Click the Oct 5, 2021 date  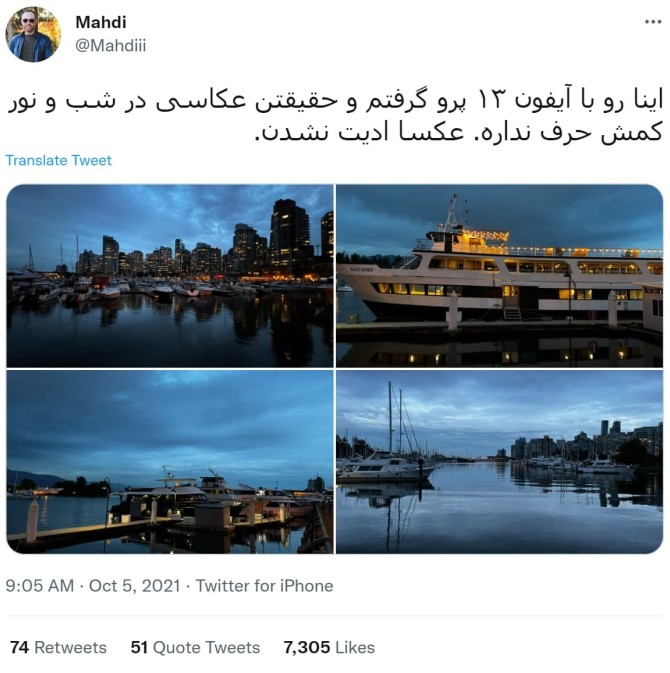134,586
